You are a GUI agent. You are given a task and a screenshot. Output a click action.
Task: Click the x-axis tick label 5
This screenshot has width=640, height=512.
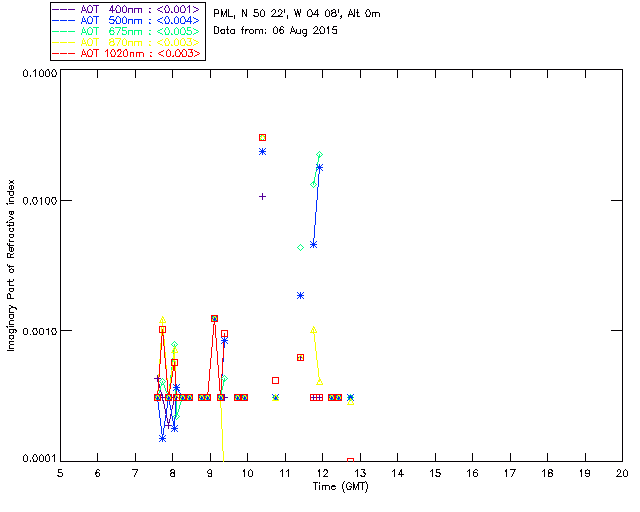pyautogui.click(x=60, y=473)
